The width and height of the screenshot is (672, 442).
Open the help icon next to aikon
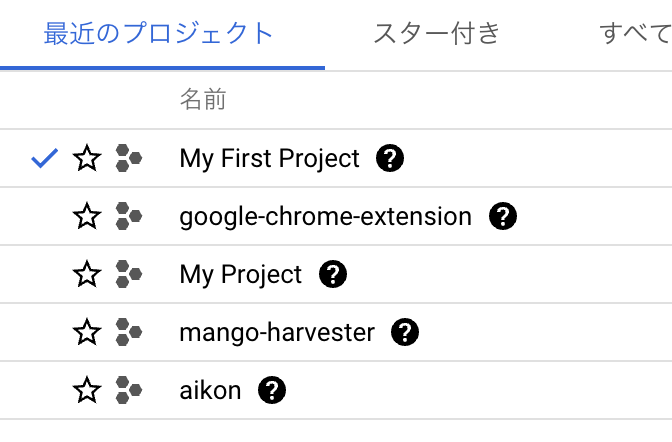click(x=272, y=390)
